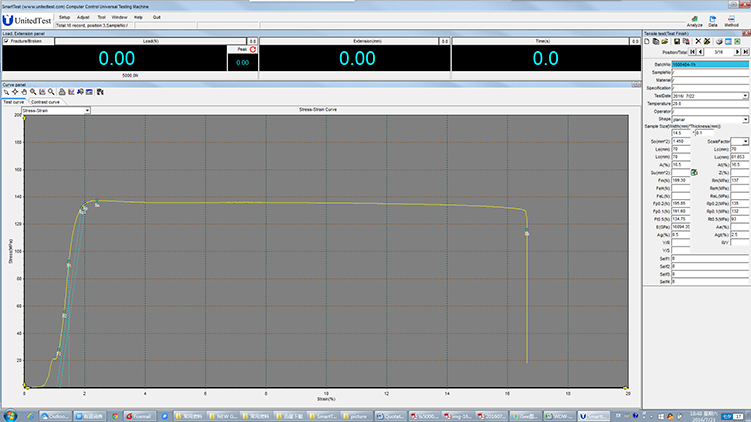The height and width of the screenshot is (422, 751).
Task: Click the Windows Start button
Action: (9, 414)
